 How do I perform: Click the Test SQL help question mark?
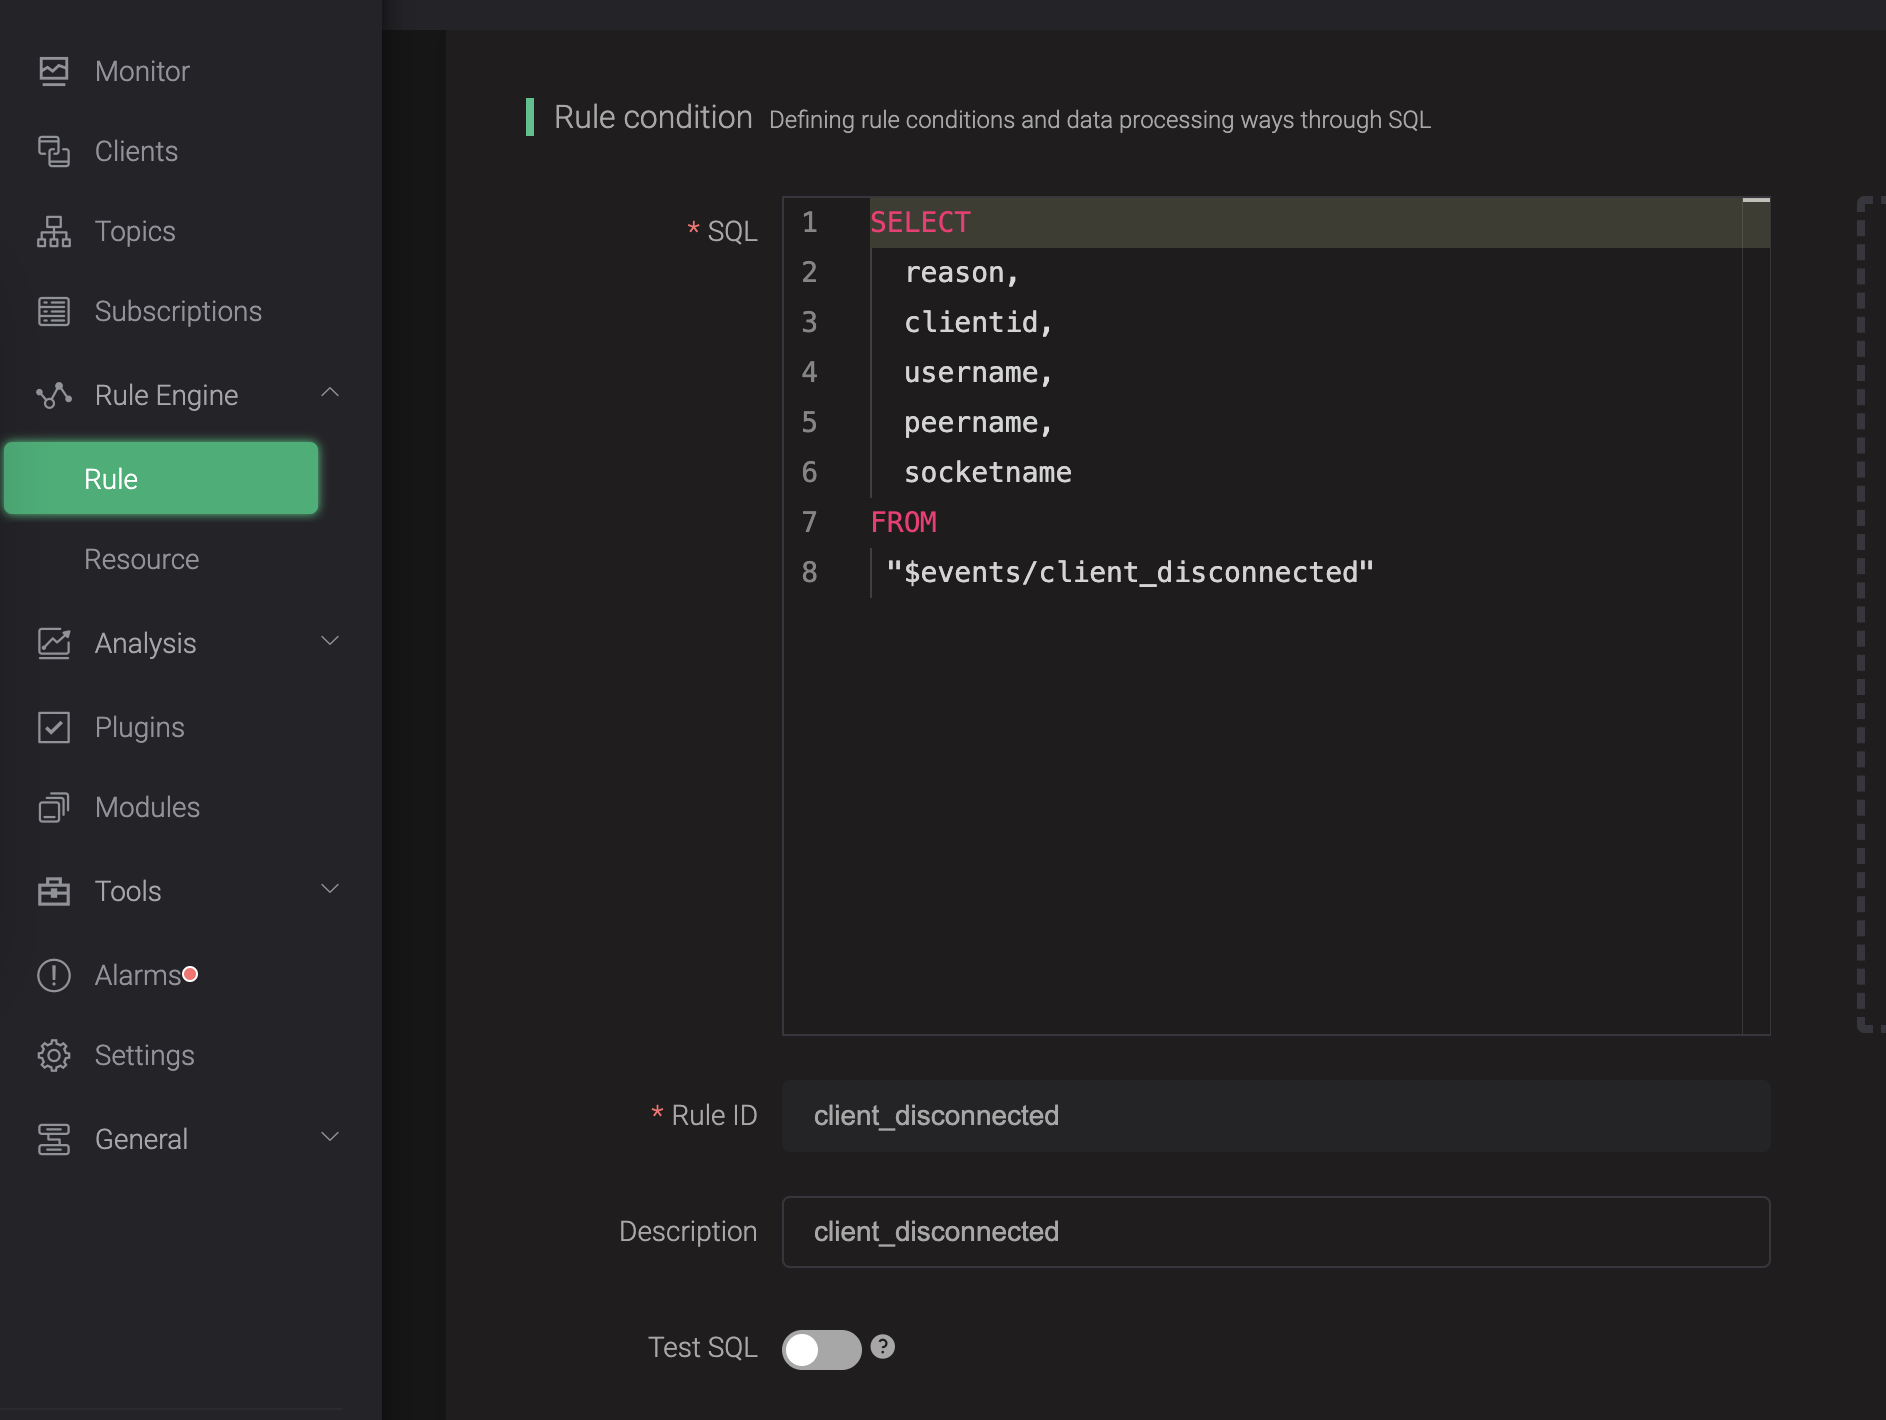click(x=882, y=1346)
